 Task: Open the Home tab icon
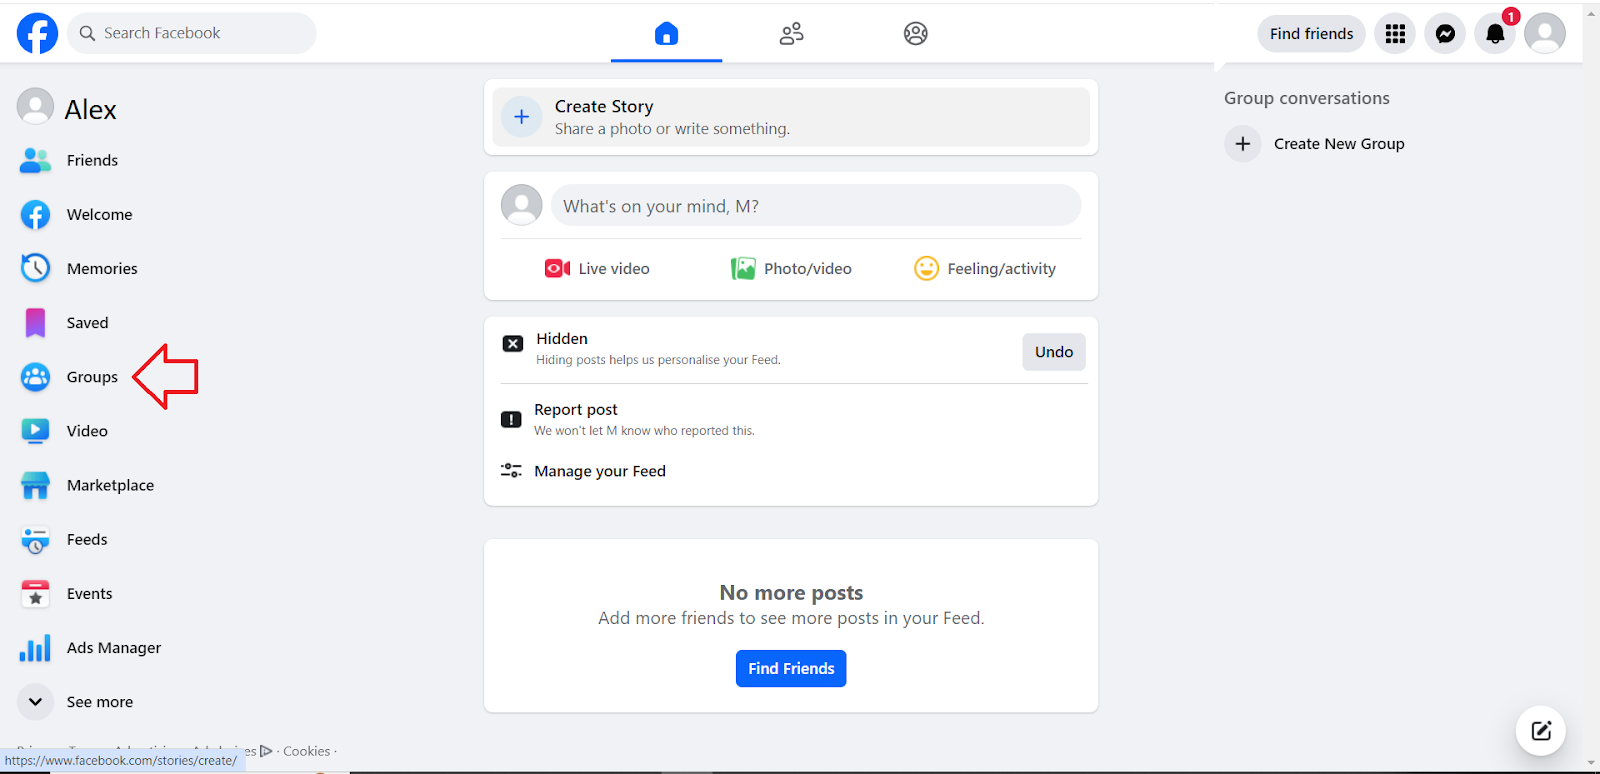tap(666, 34)
